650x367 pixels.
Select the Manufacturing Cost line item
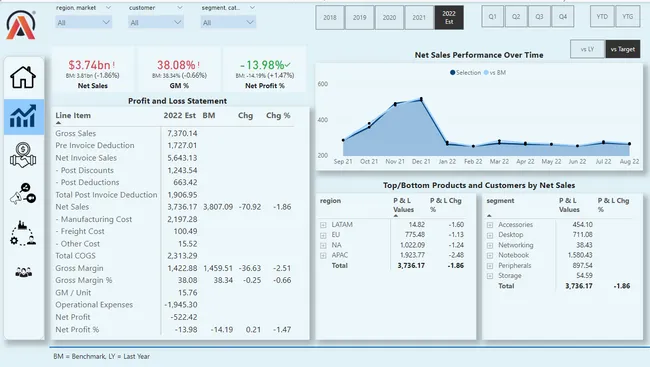point(94,219)
